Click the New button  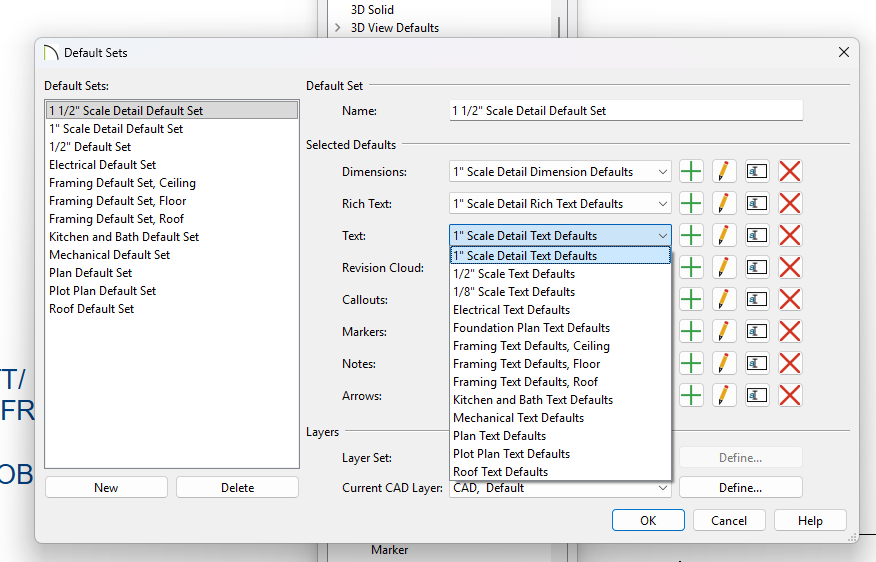click(106, 488)
